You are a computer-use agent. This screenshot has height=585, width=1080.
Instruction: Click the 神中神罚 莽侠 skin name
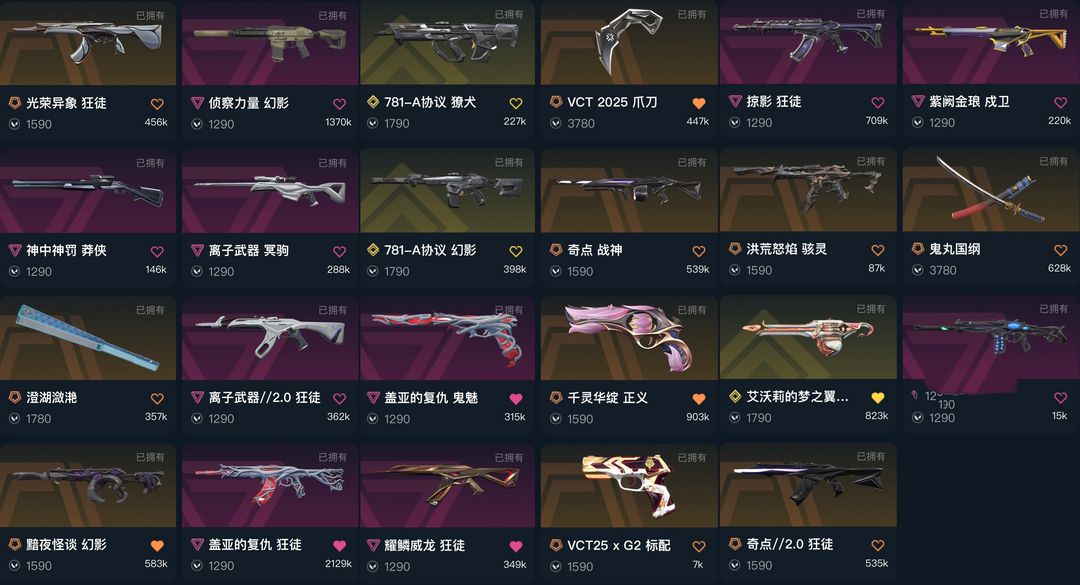pyautogui.click(x=66, y=250)
